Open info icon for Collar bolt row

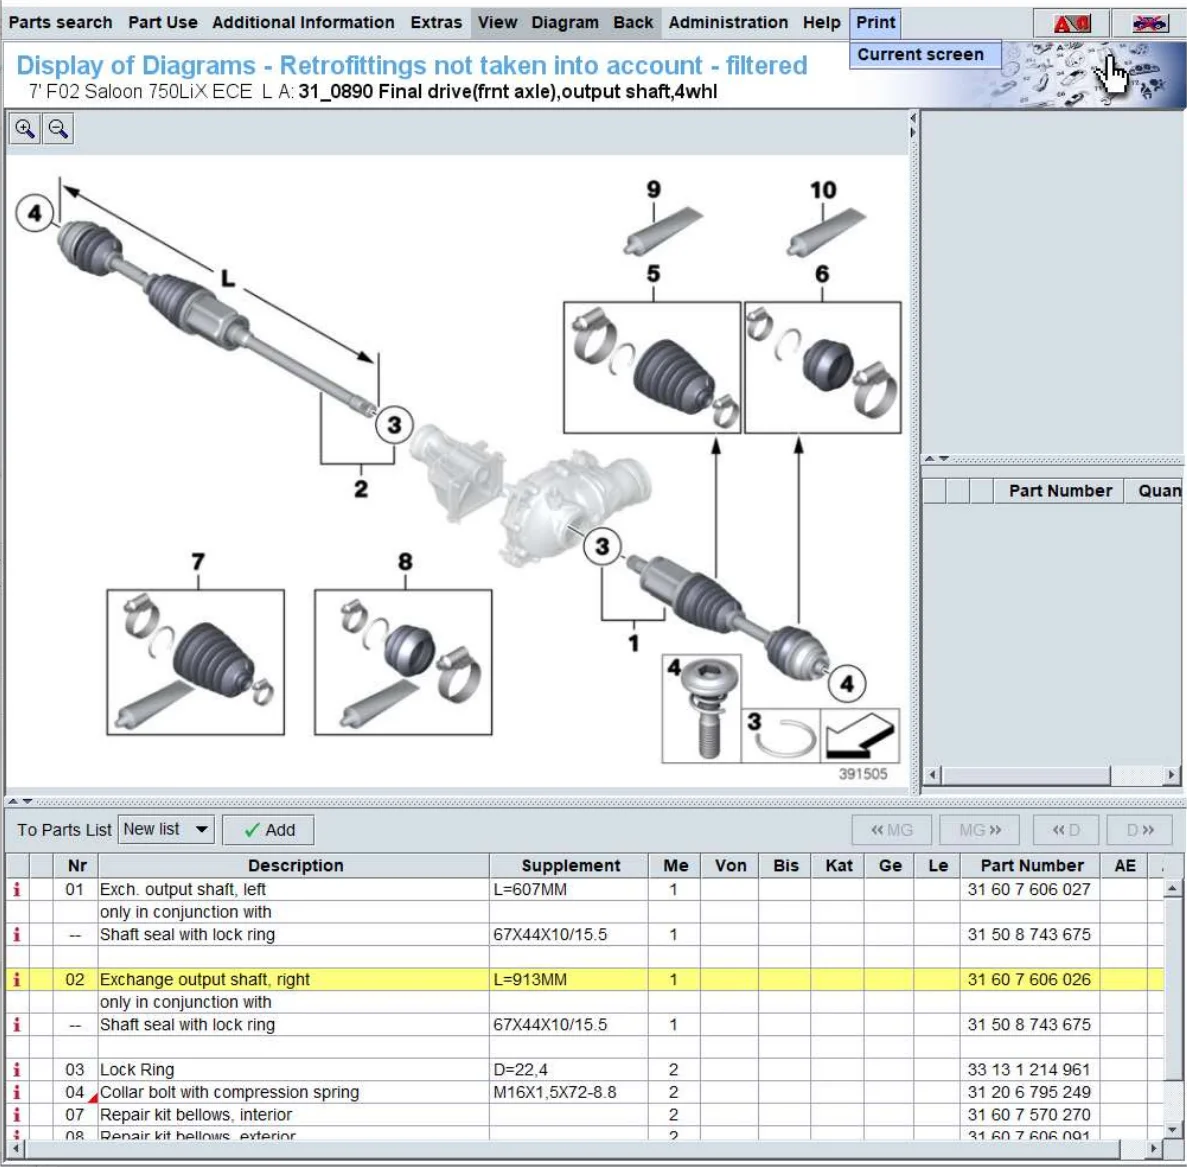point(17,1092)
